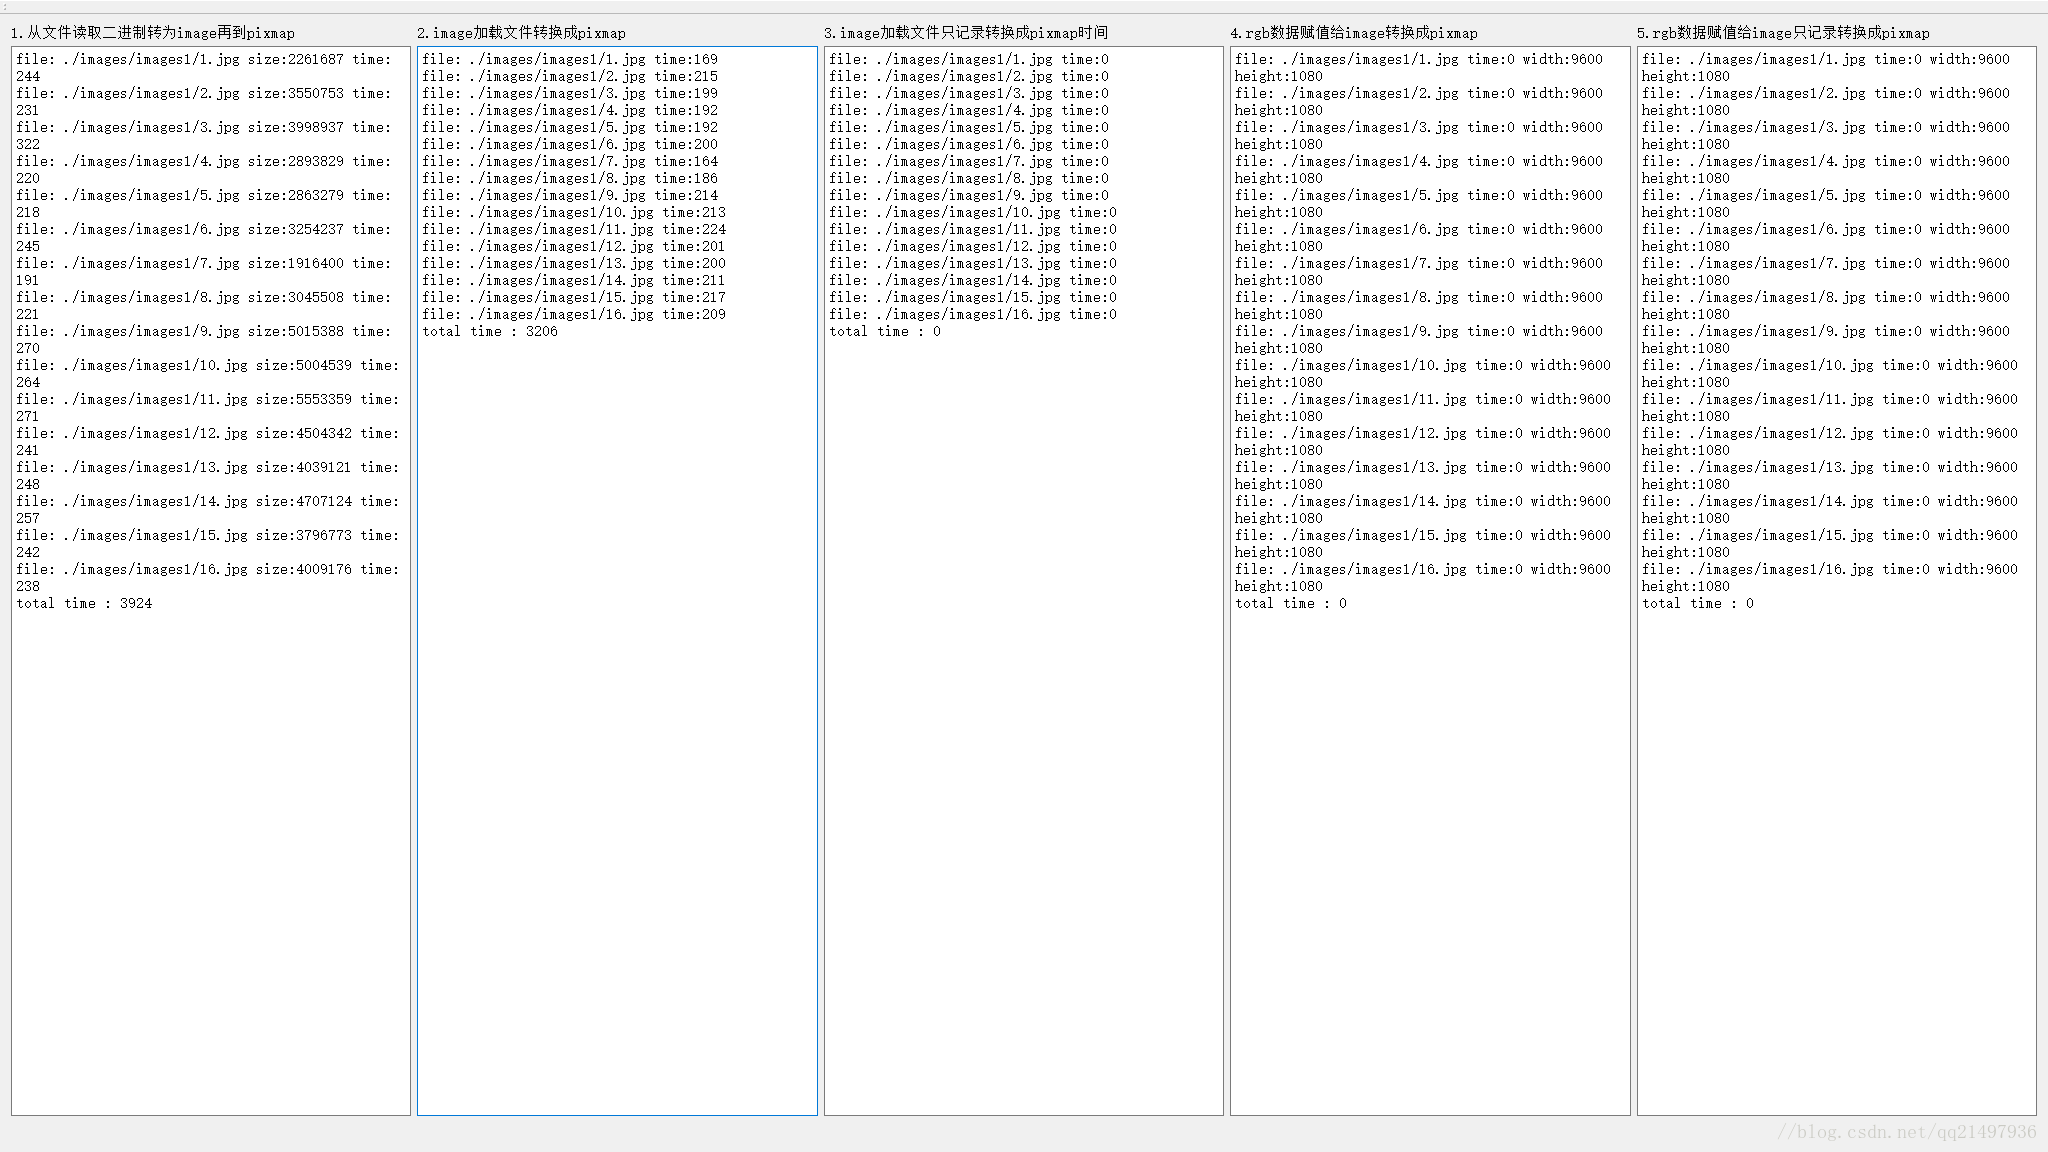Click the third panel's empty text area
This screenshot has width=2048, height=1152.
[x=1023, y=700]
